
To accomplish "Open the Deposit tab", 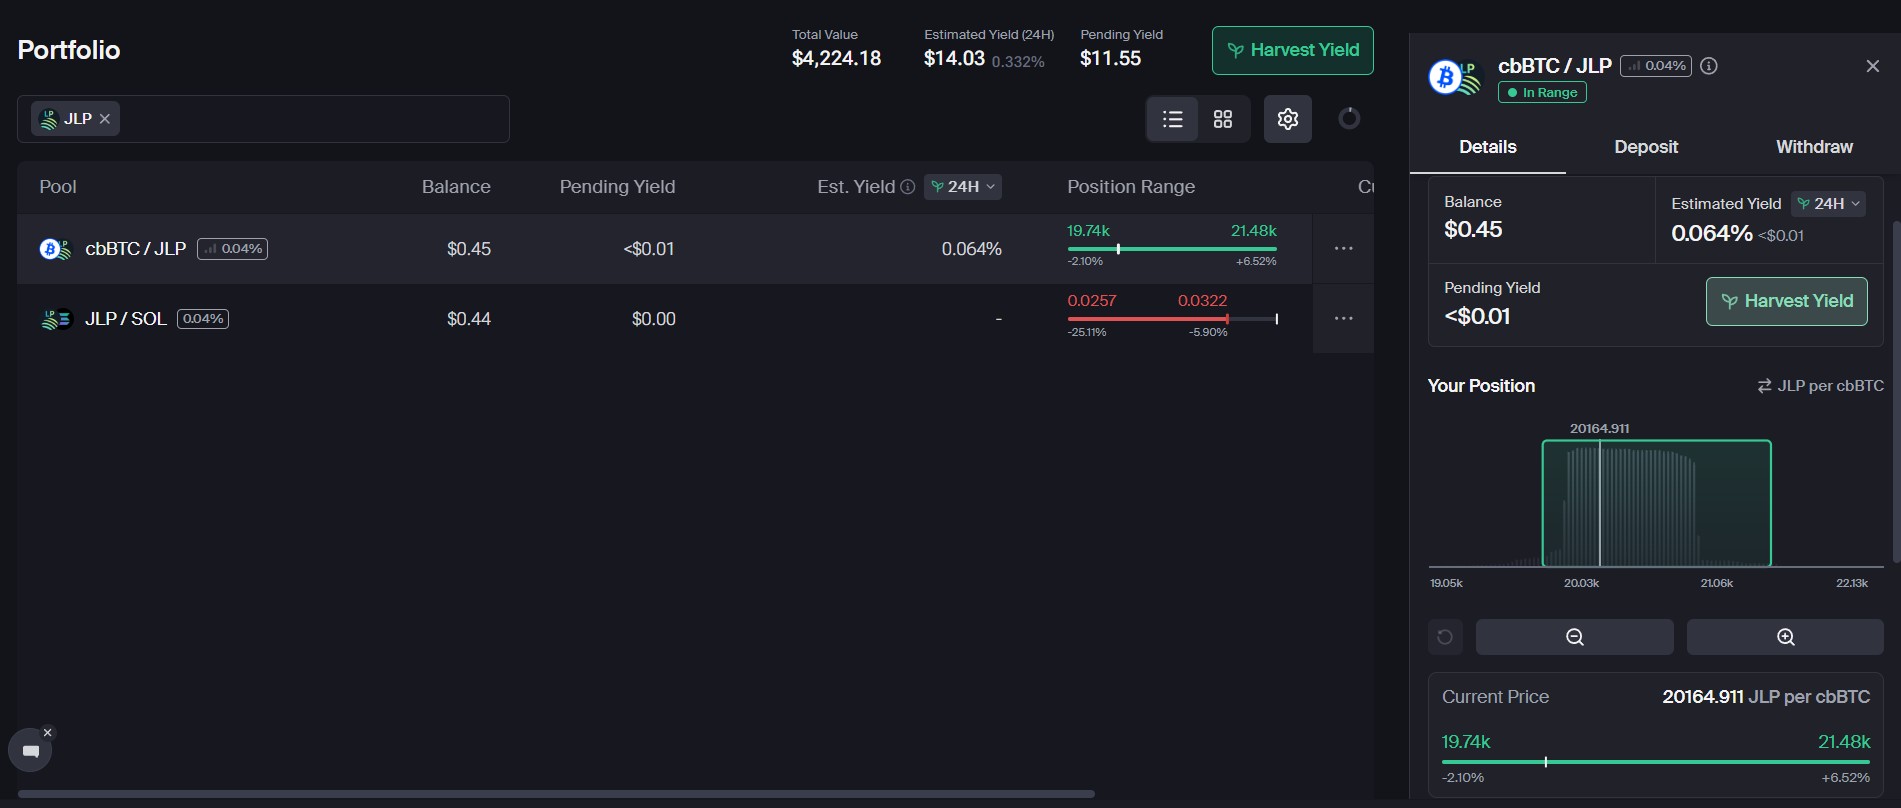I will tap(1646, 147).
